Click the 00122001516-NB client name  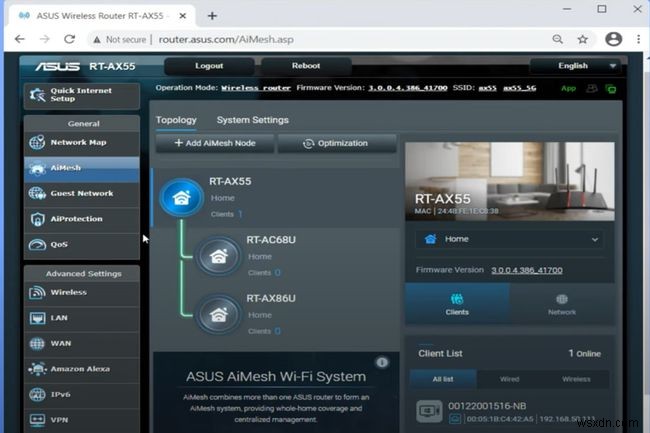pos(487,406)
